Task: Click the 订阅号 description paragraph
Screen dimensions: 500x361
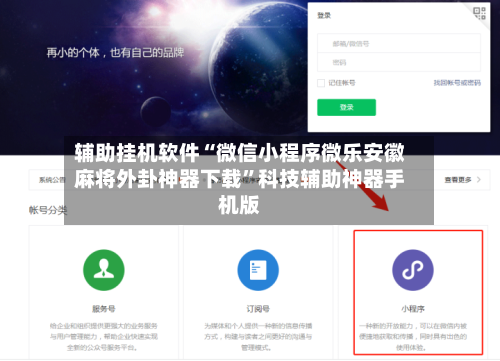Action: pos(258,337)
